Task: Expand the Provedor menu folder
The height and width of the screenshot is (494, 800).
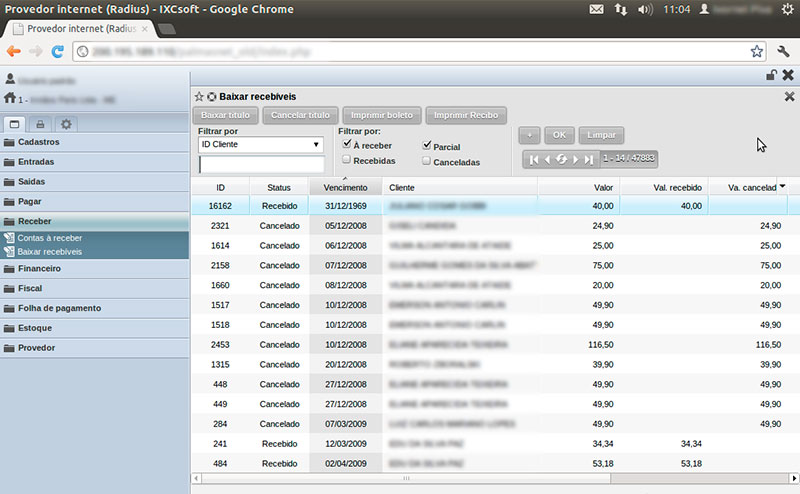Action: click(94, 348)
